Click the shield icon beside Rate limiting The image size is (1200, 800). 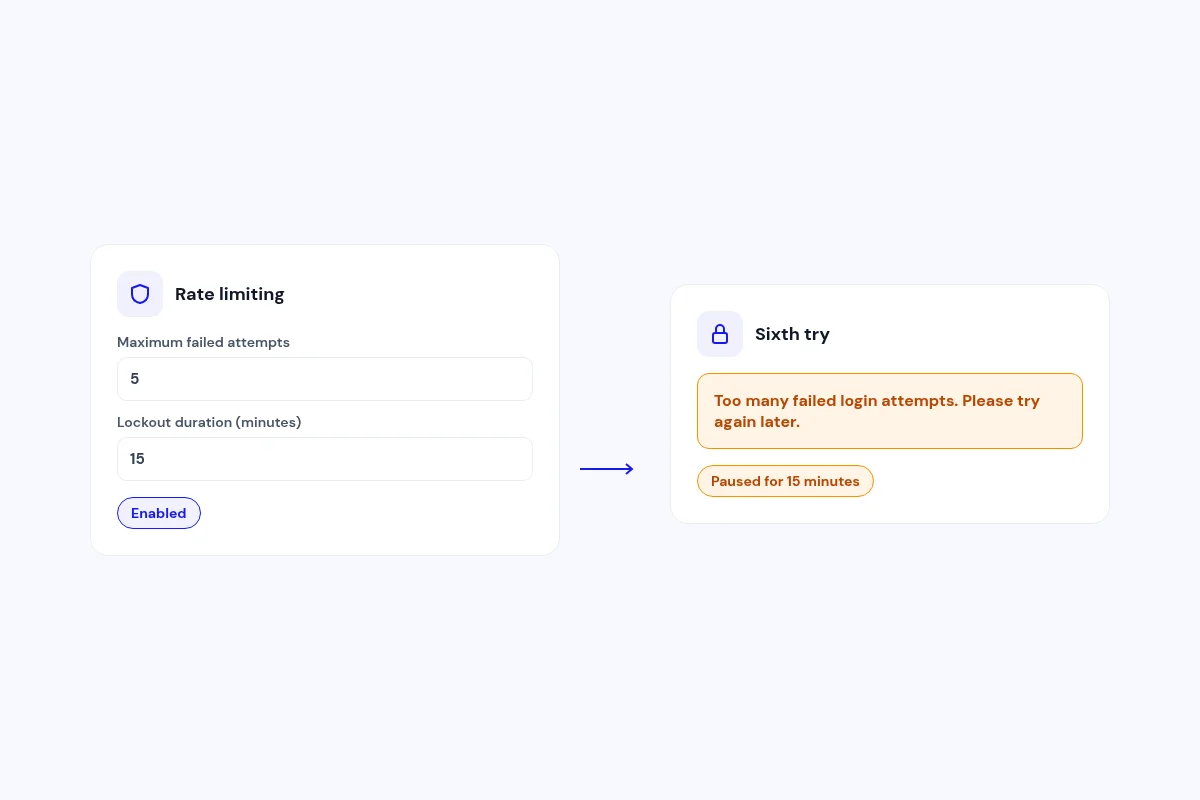140,294
